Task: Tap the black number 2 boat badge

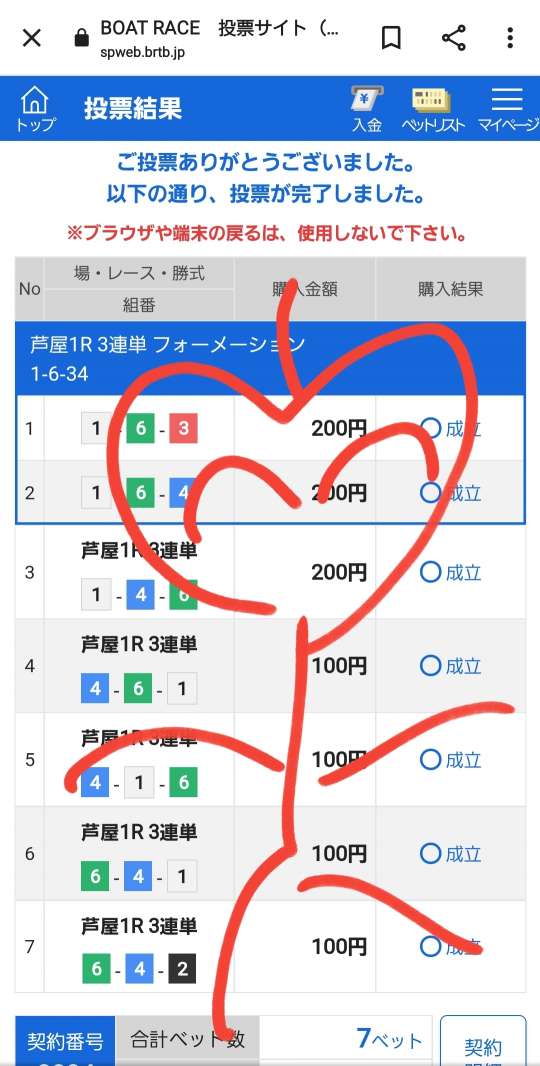Action: pyautogui.click(x=182, y=969)
